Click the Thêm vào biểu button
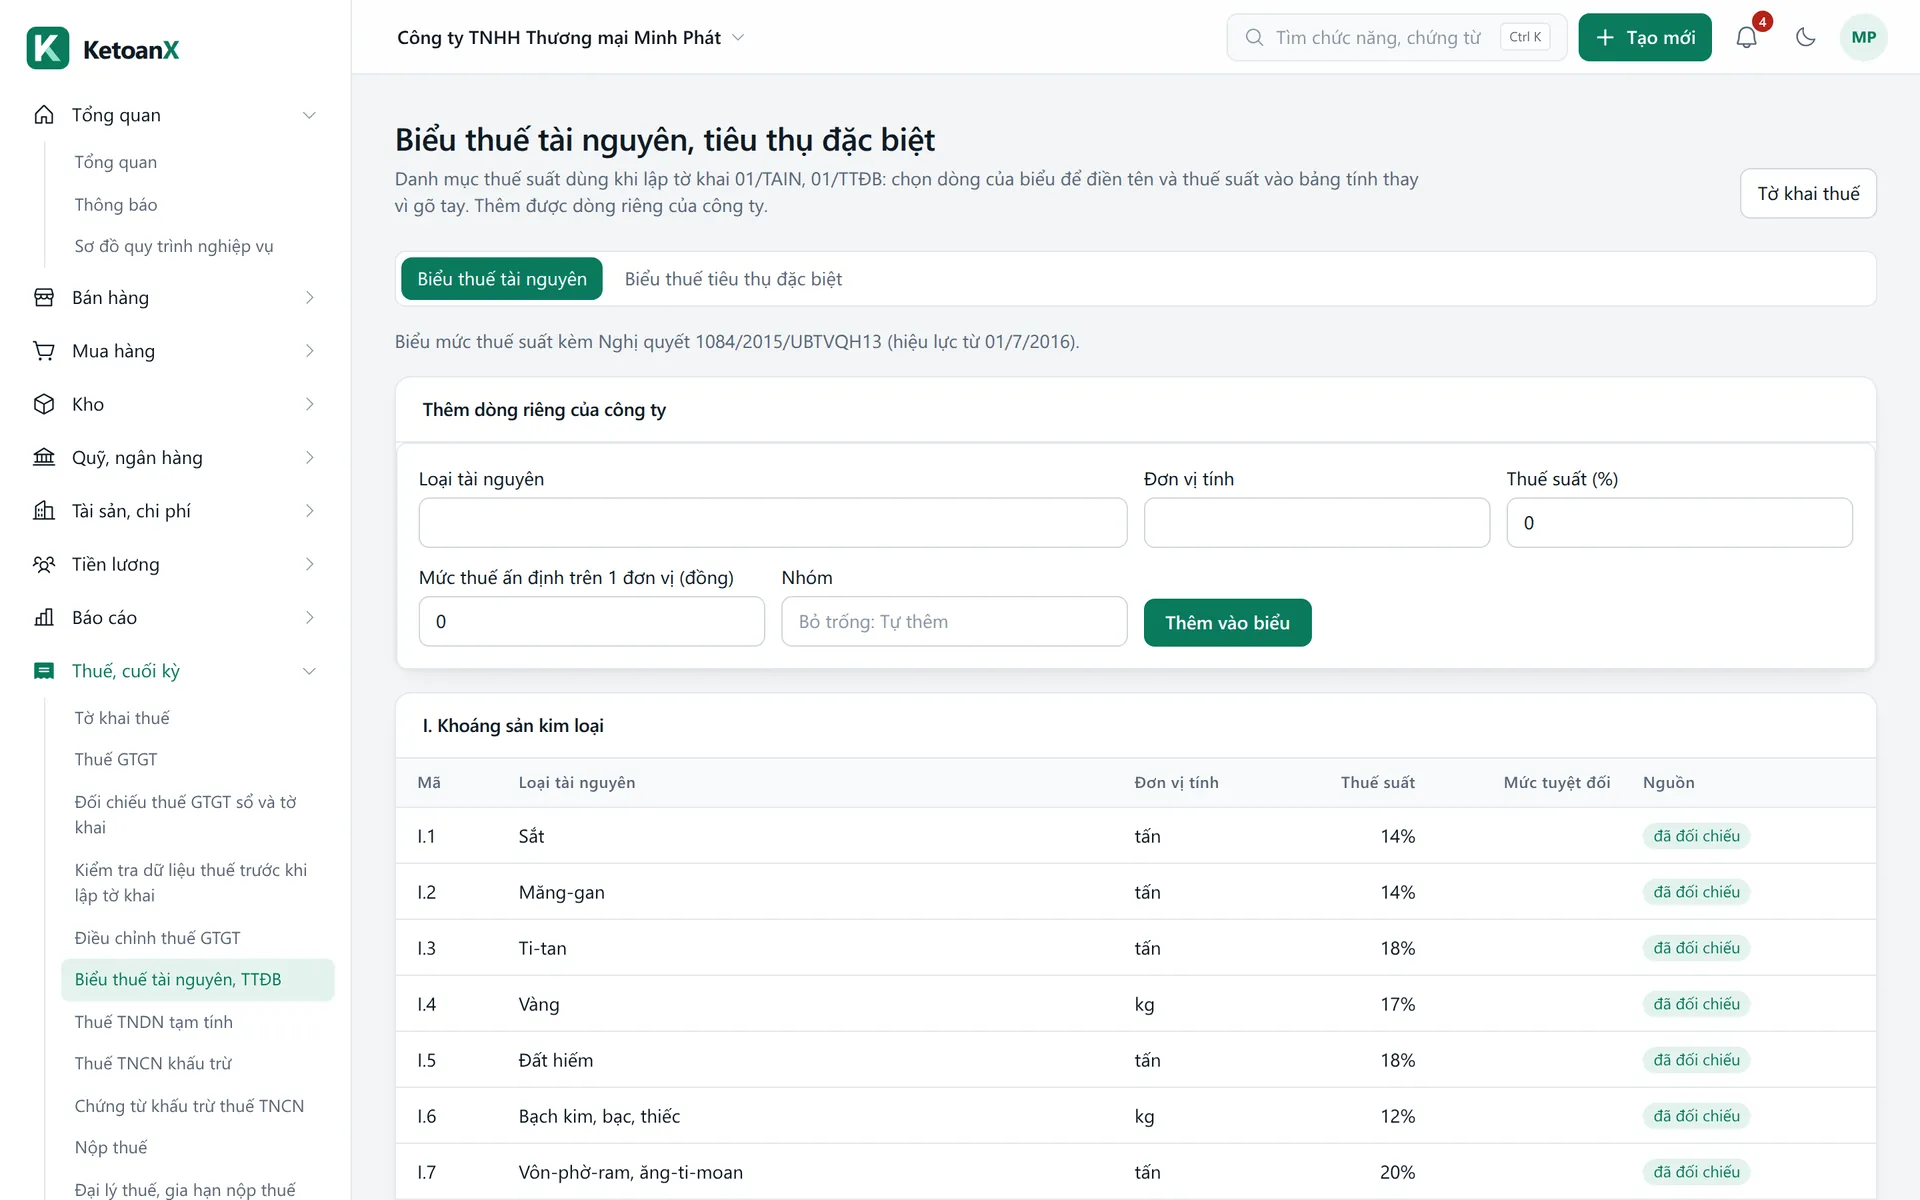Image resolution: width=1920 pixels, height=1200 pixels. point(1227,623)
